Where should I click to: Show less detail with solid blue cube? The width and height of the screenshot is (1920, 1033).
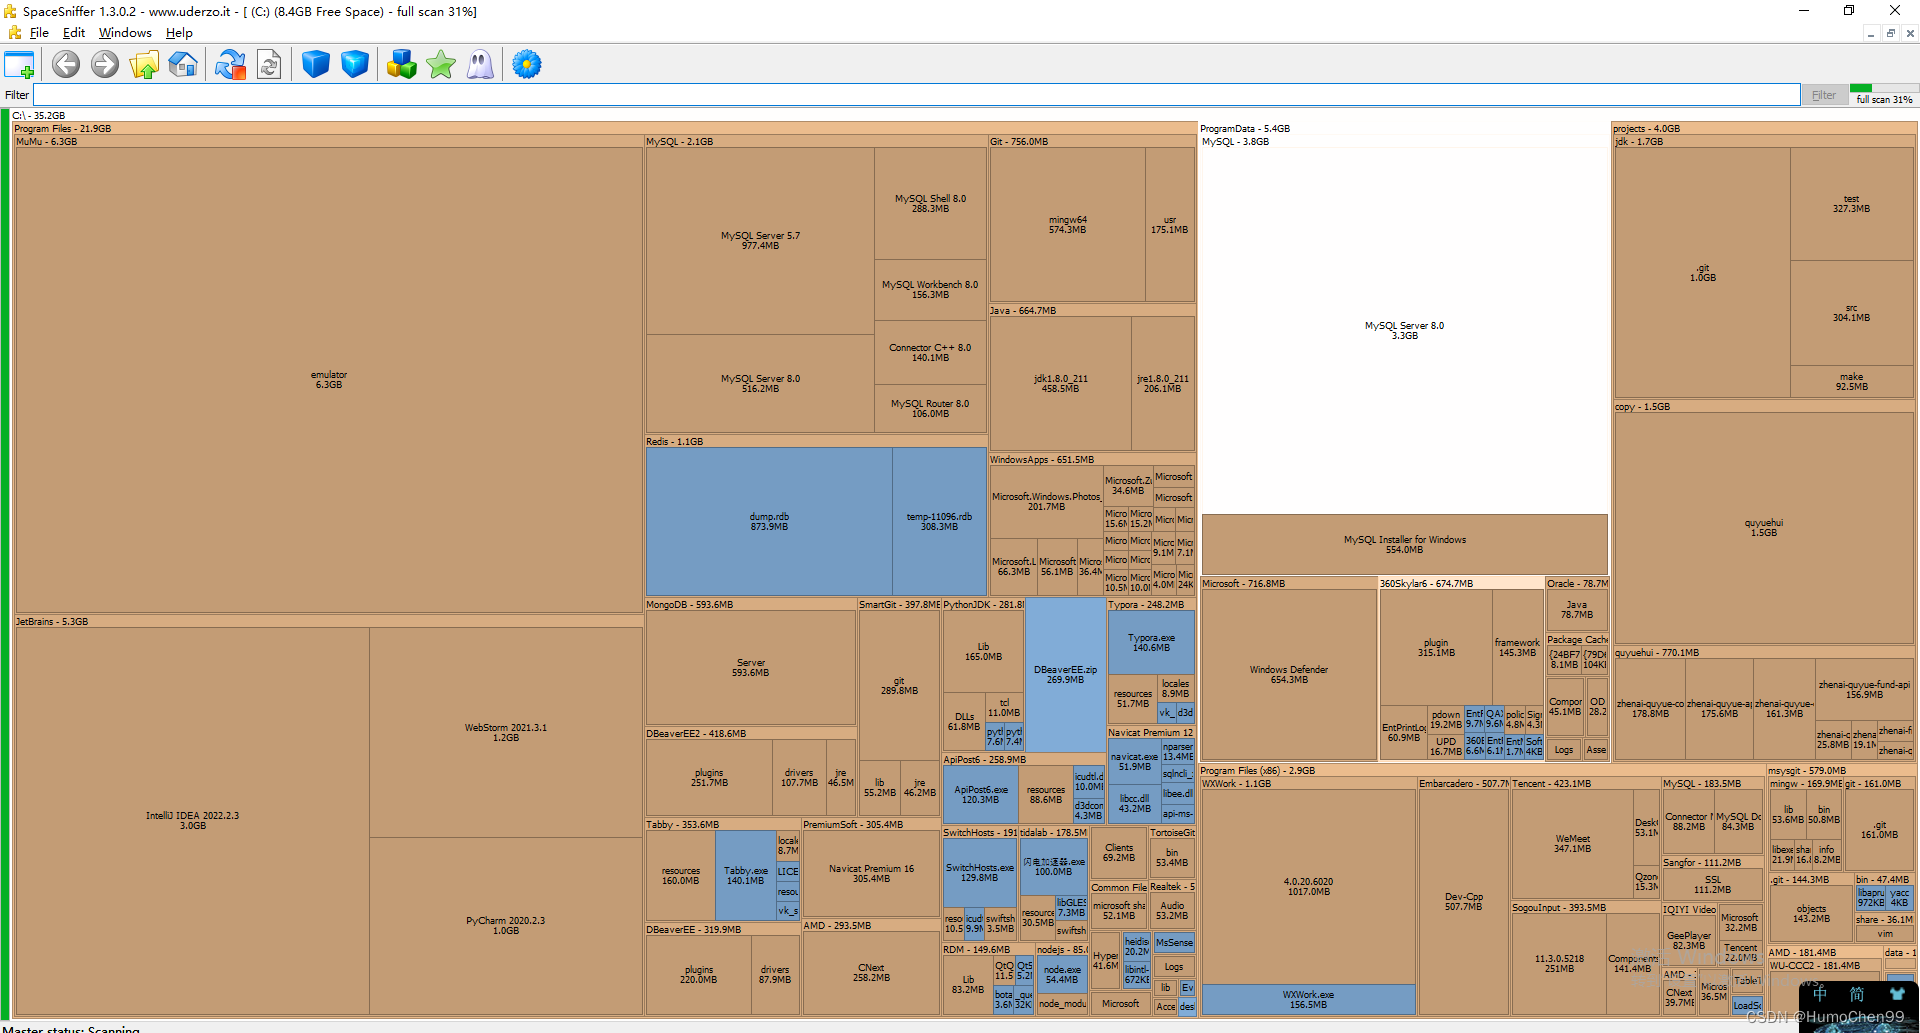click(x=316, y=65)
